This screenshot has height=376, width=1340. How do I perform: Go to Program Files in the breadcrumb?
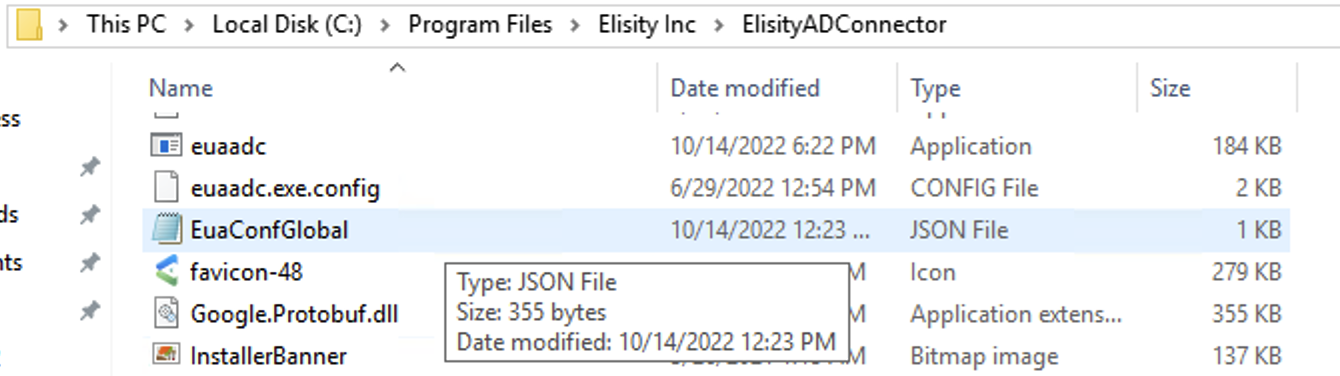click(480, 24)
